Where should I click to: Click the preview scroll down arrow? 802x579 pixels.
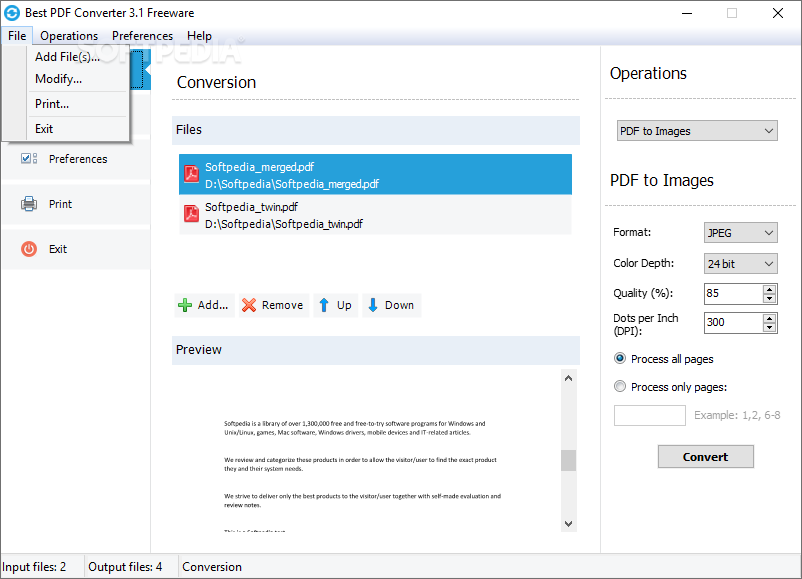point(568,524)
